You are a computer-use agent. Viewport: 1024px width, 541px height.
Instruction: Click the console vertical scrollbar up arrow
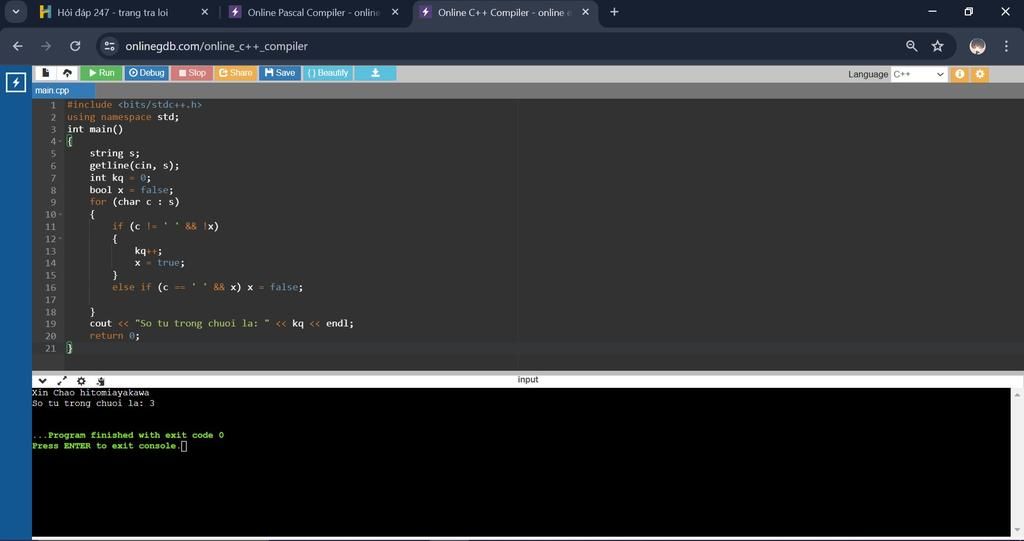(1017, 395)
